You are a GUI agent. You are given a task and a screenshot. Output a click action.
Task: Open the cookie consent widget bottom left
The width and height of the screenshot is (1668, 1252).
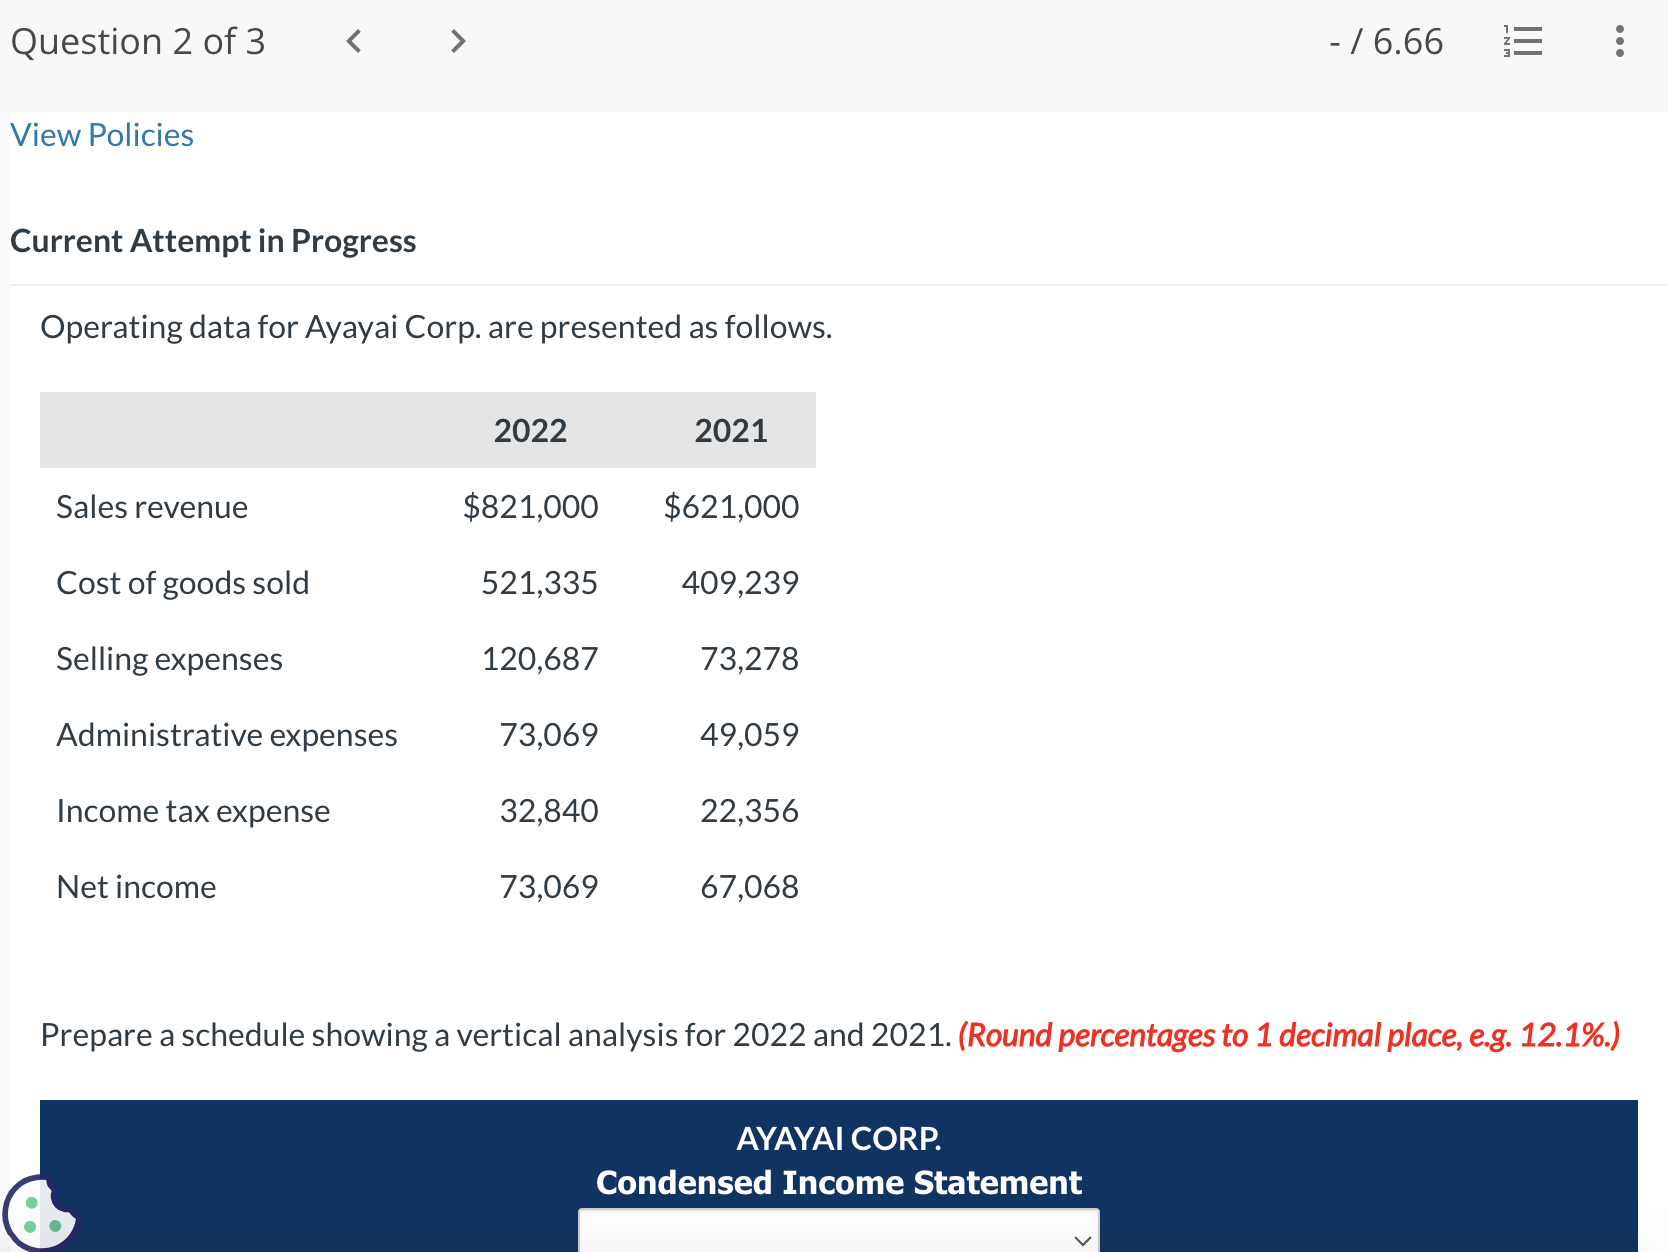pyautogui.click(x=42, y=1213)
